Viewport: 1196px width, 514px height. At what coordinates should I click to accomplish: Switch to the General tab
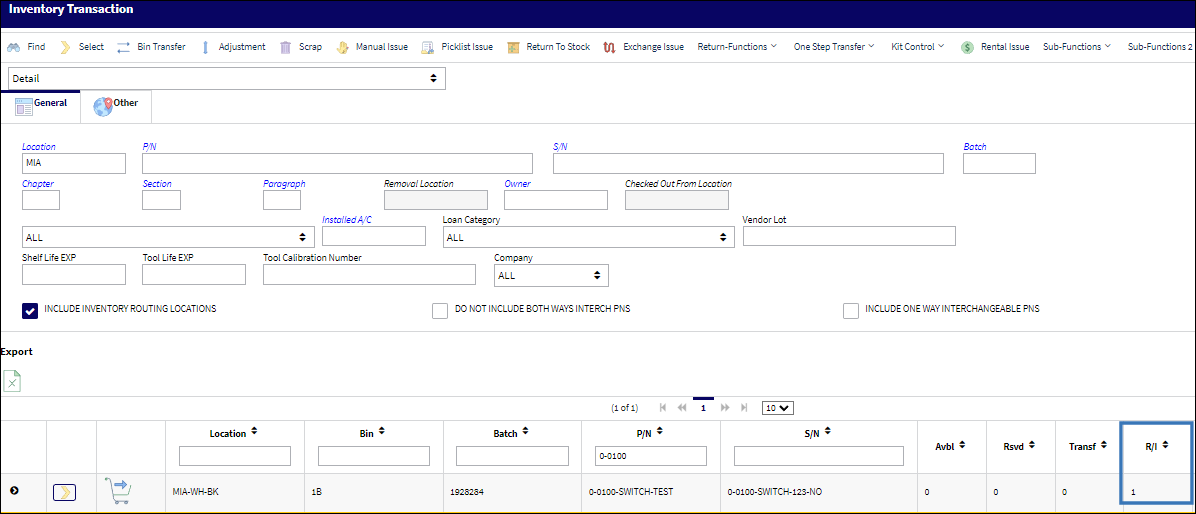[40, 107]
